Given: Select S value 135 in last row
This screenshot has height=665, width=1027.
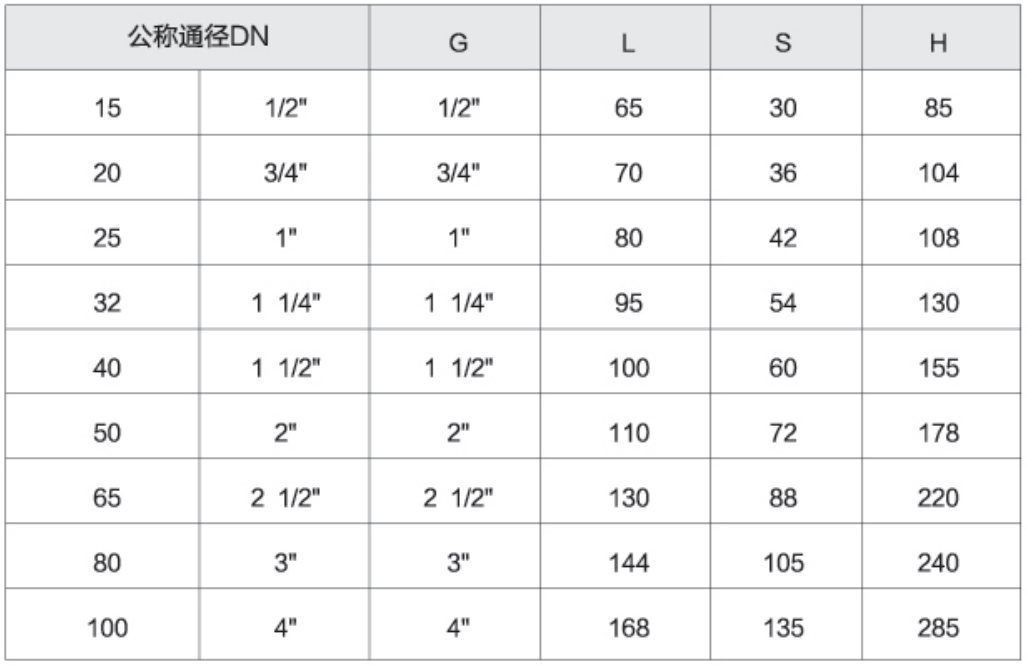Looking at the screenshot, I should (787, 624).
